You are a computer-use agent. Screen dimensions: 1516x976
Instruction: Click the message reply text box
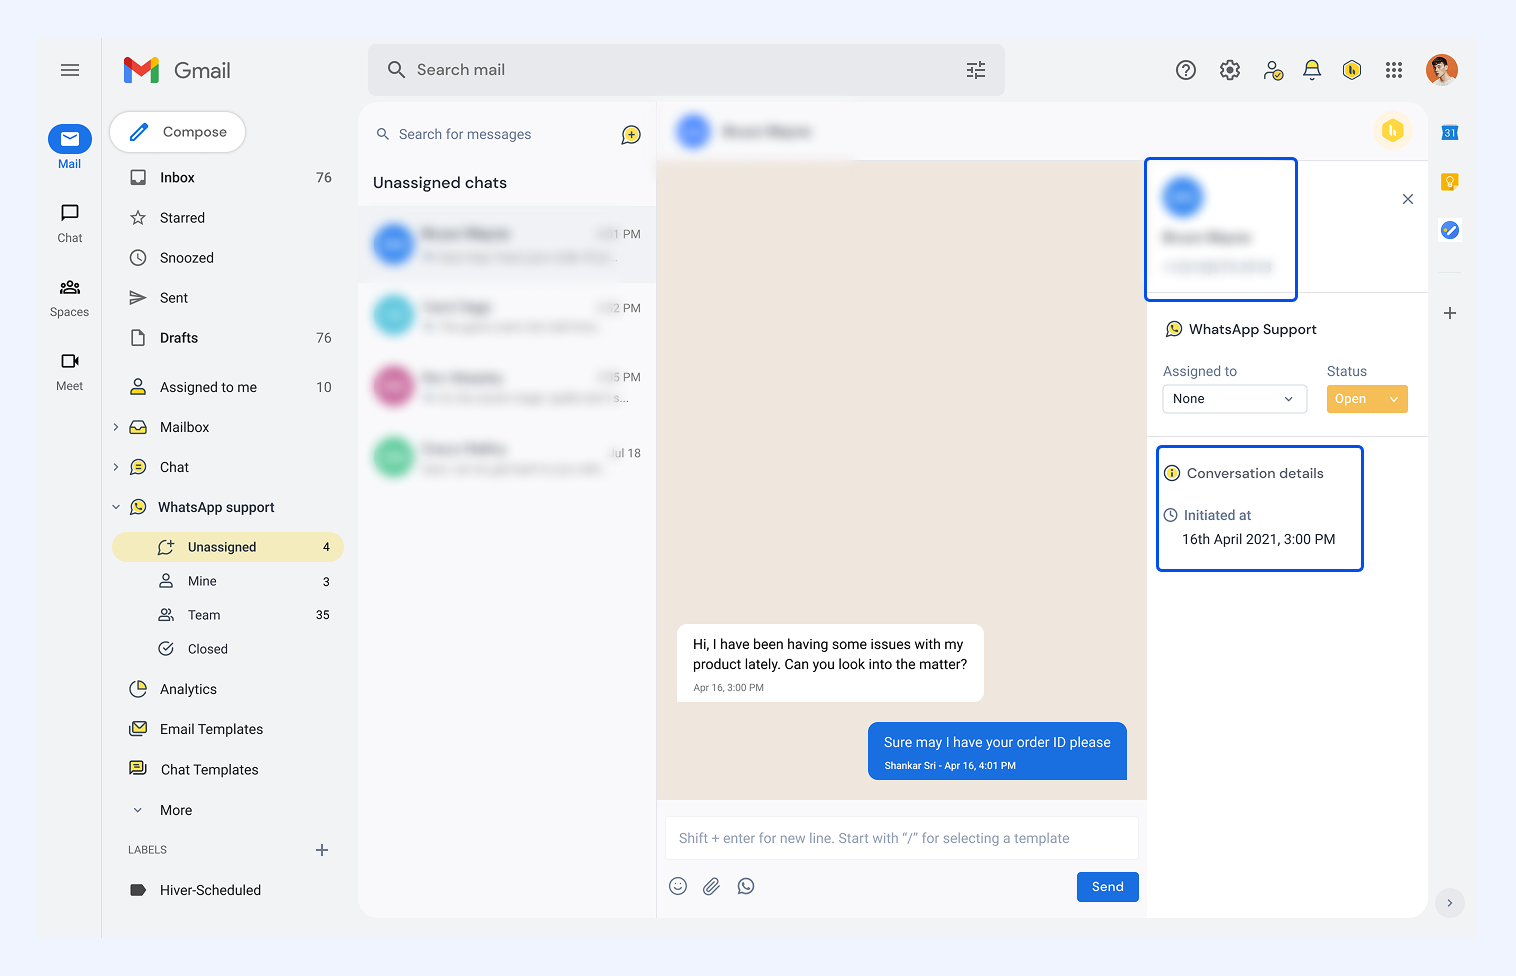tap(902, 838)
